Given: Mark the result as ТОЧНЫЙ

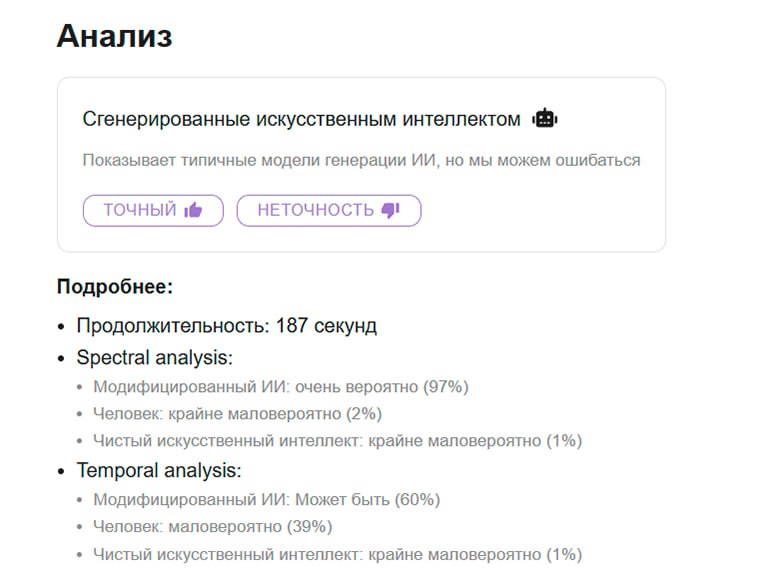Looking at the screenshot, I should click(x=153, y=210).
